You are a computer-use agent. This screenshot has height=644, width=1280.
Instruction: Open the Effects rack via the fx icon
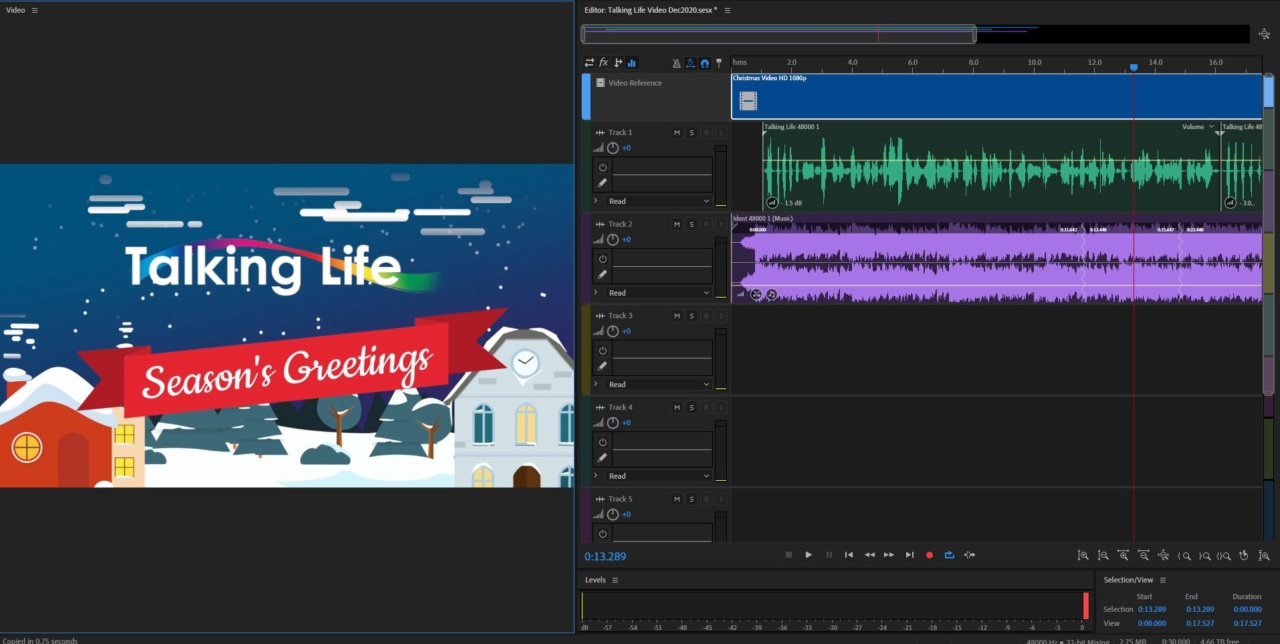point(603,62)
